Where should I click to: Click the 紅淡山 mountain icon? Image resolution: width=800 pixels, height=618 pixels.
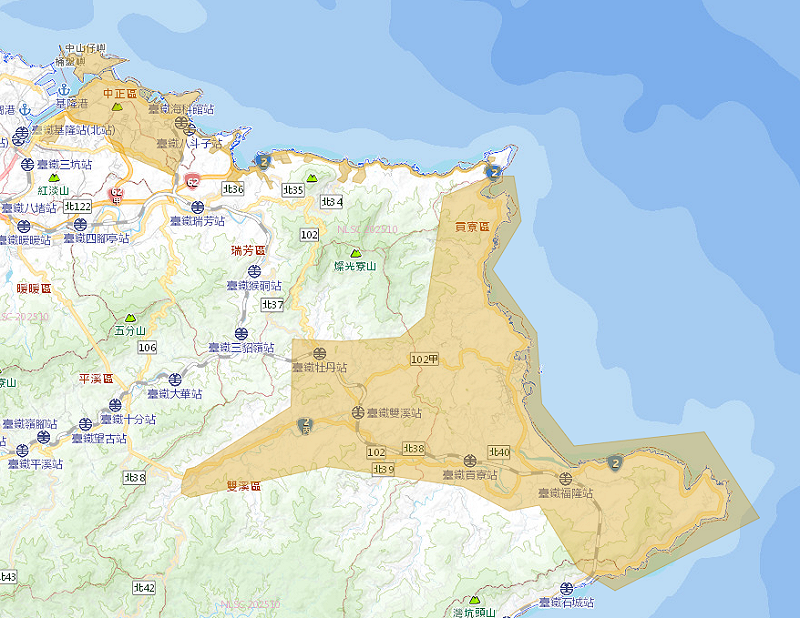pos(54,176)
